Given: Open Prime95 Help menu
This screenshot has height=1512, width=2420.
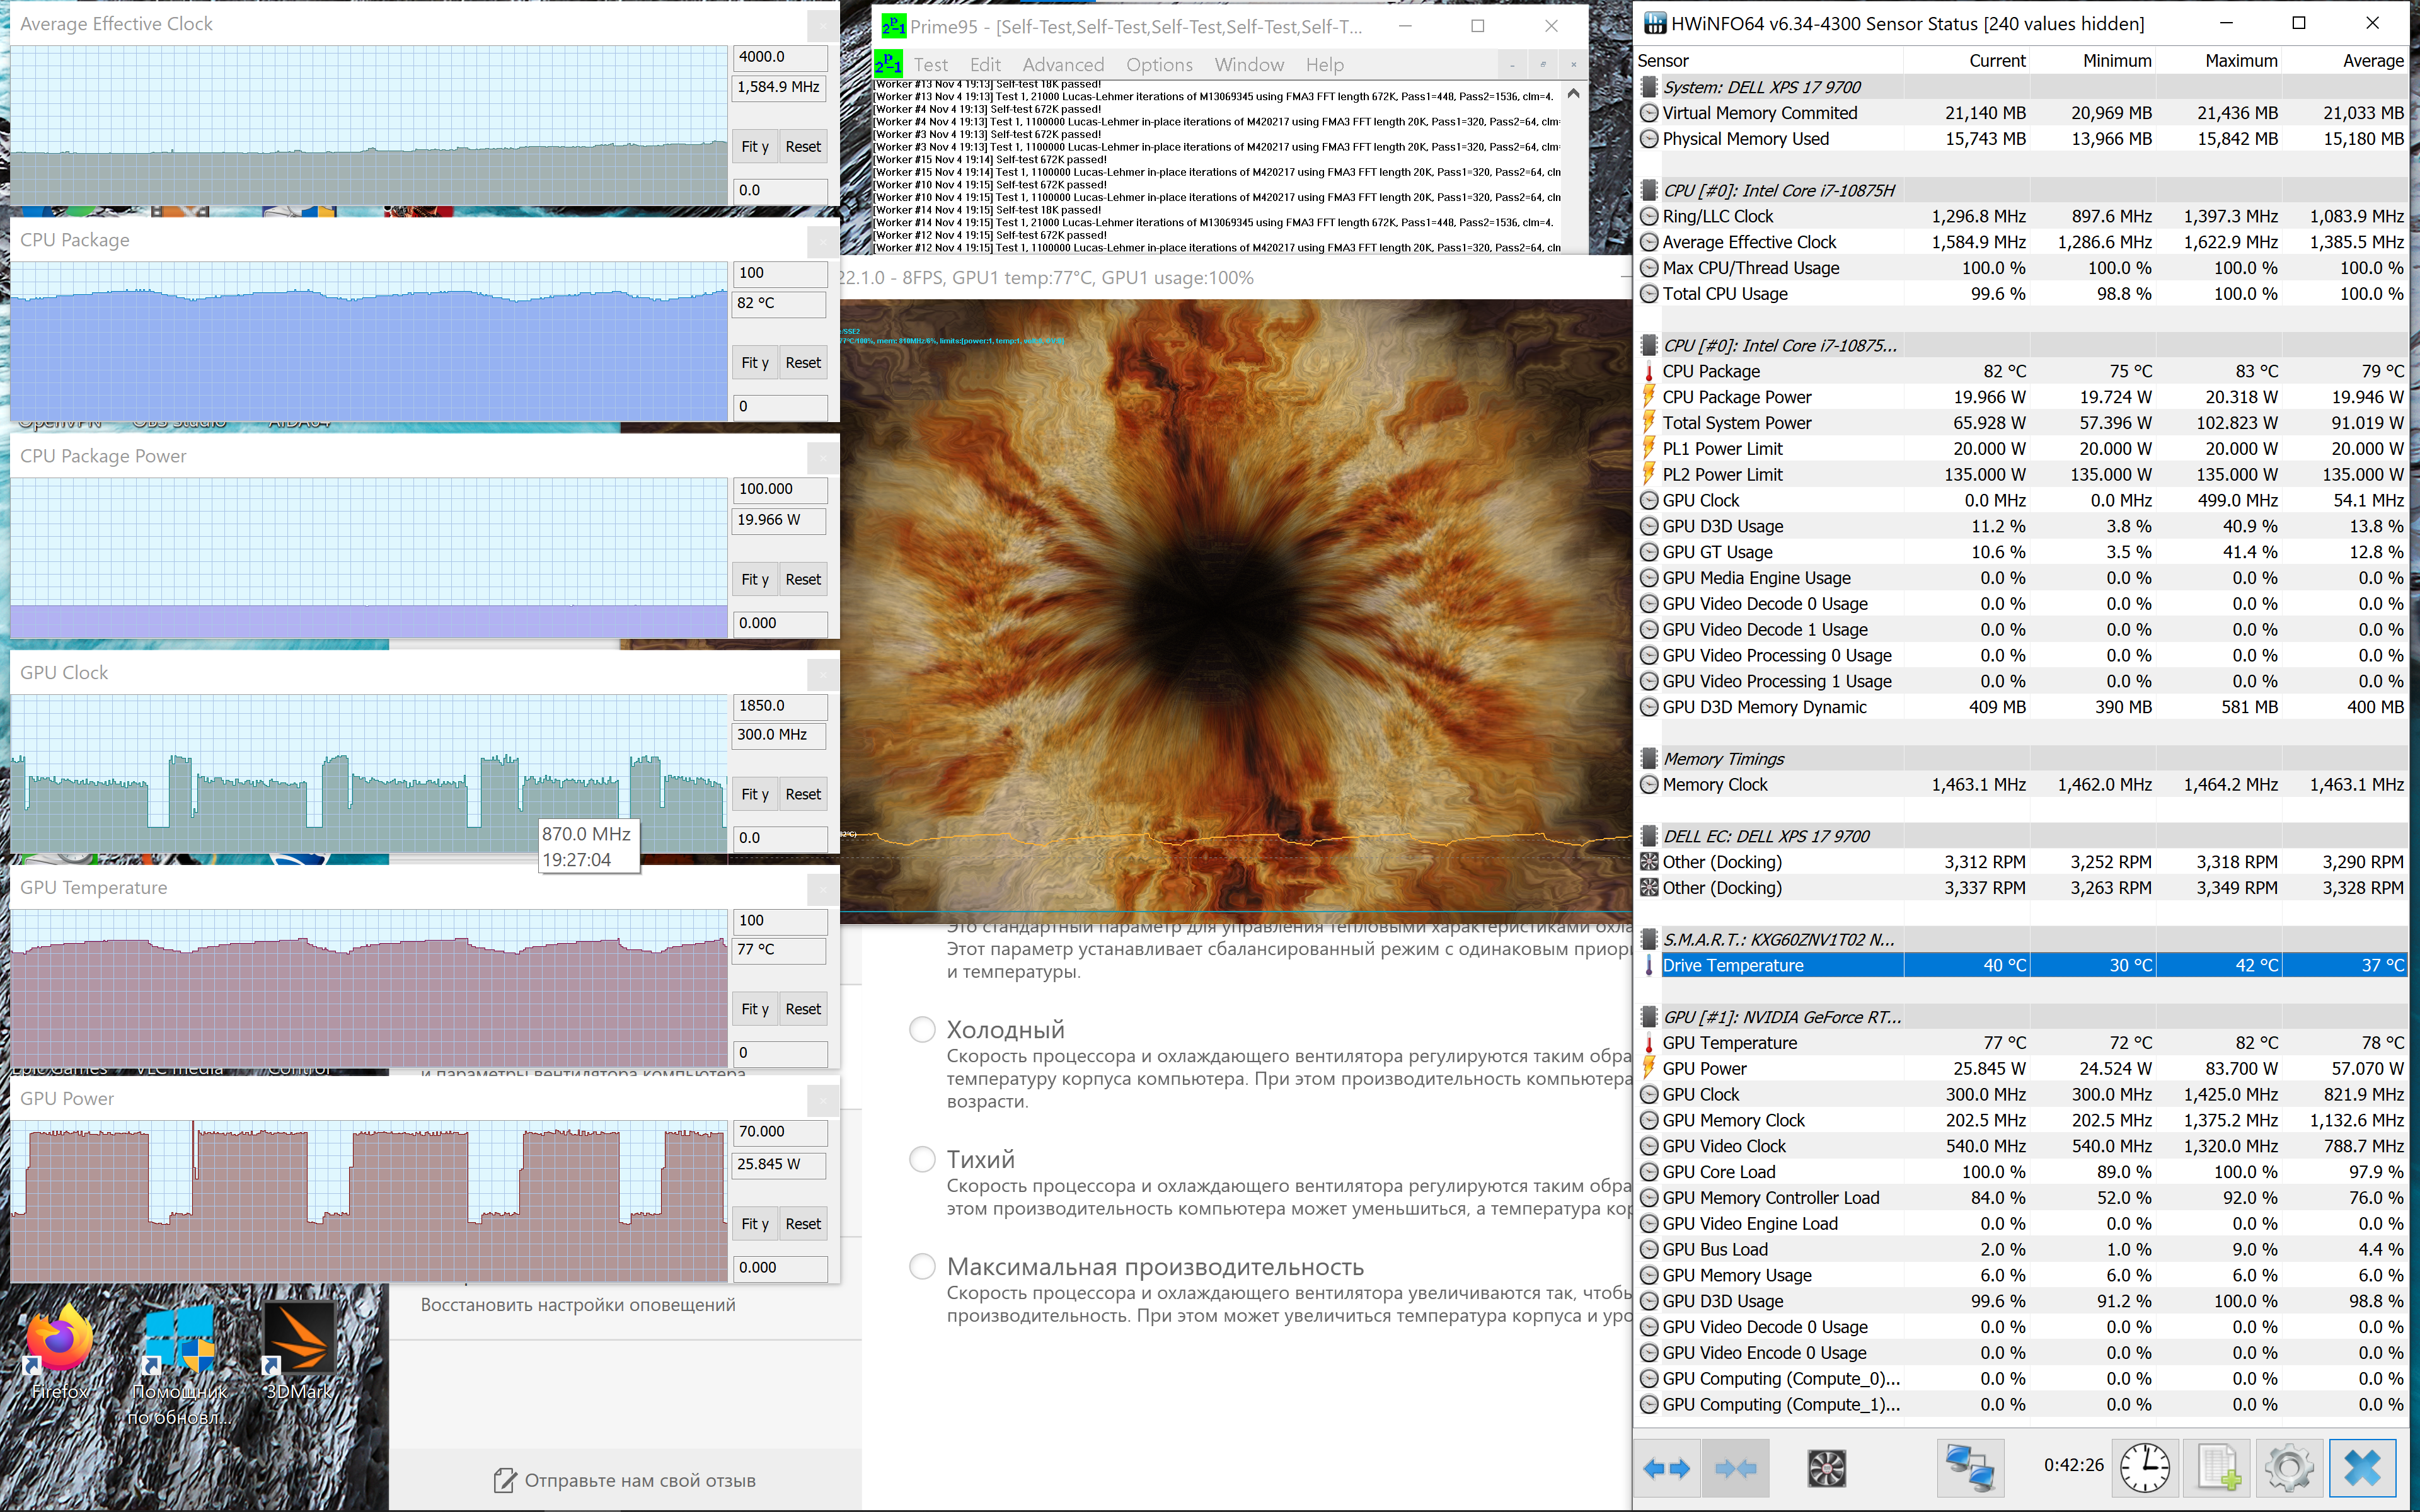Looking at the screenshot, I should point(1324,65).
